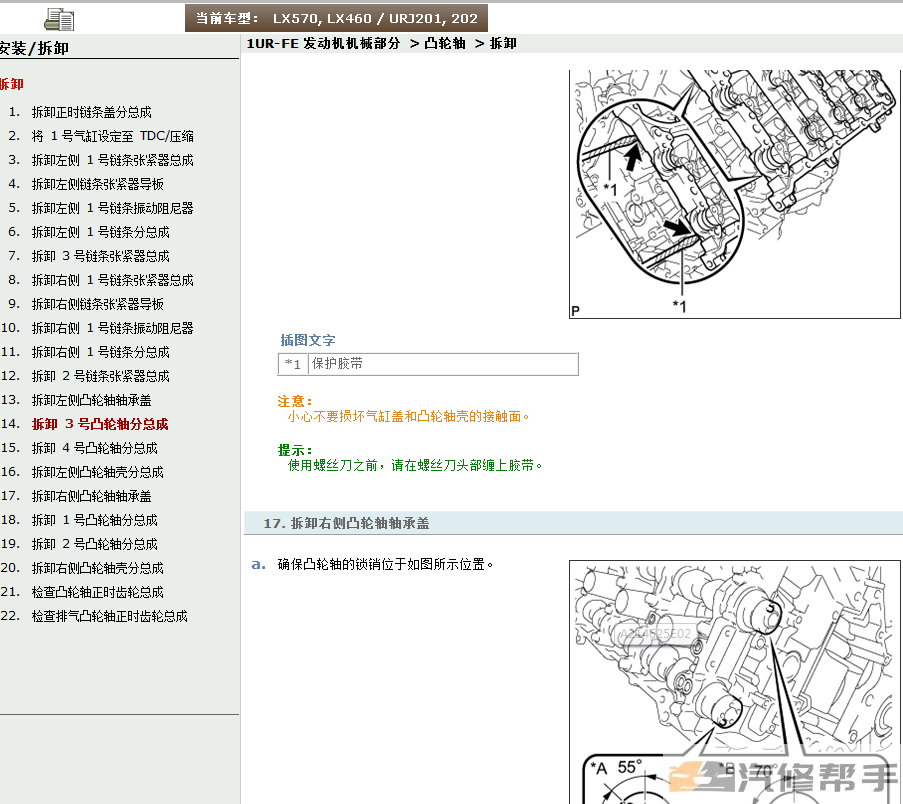Viewport: 903px width, 804px height.
Task: Click breadcrumb item 凸轮轴
Action: click(445, 43)
